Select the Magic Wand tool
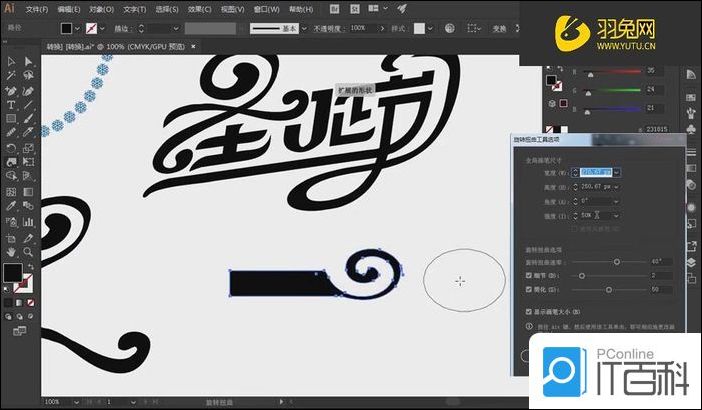 click(10, 76)
